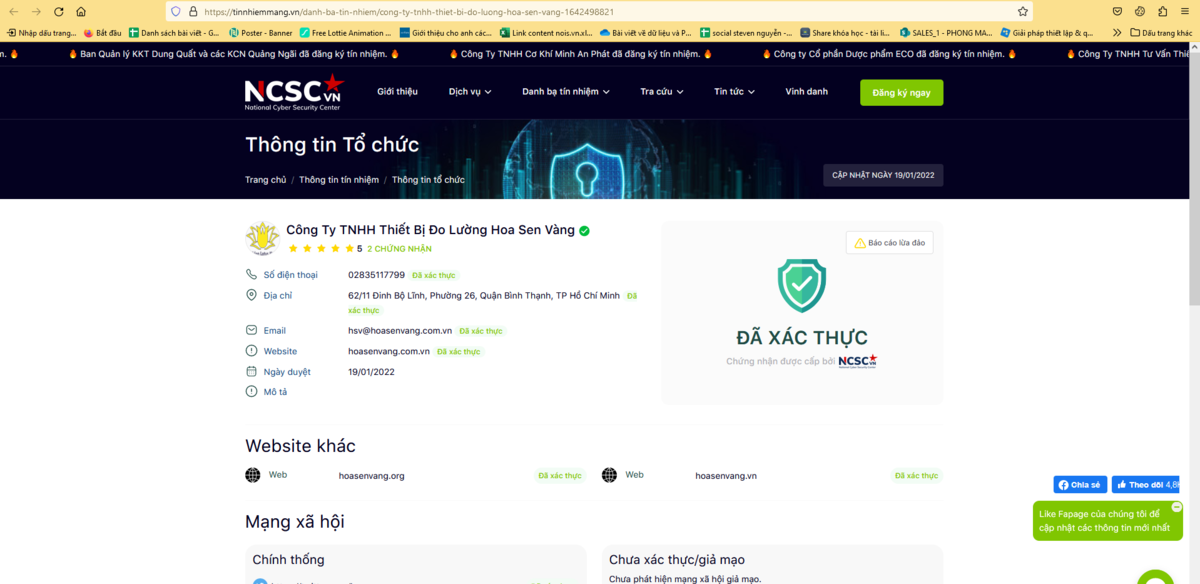Screen dimensions: 1200x584
Task: Click the padlock site security icon
Action: click(x=192, y=12)
